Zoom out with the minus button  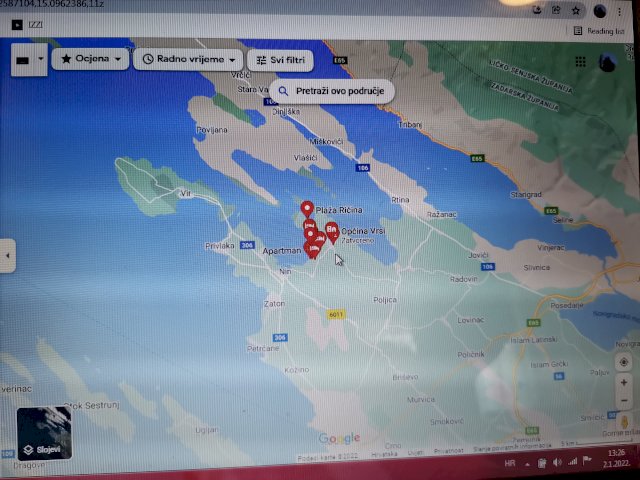click(x=624, y=400)
